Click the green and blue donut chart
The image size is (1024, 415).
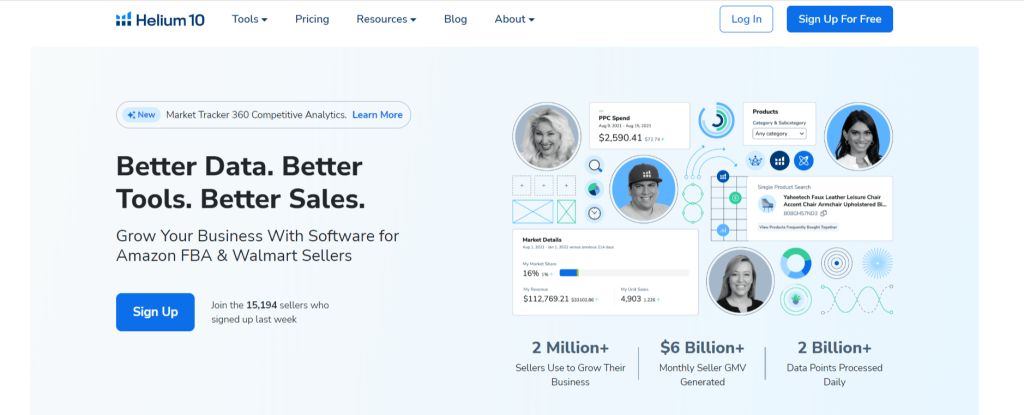(x=795, y=263)
